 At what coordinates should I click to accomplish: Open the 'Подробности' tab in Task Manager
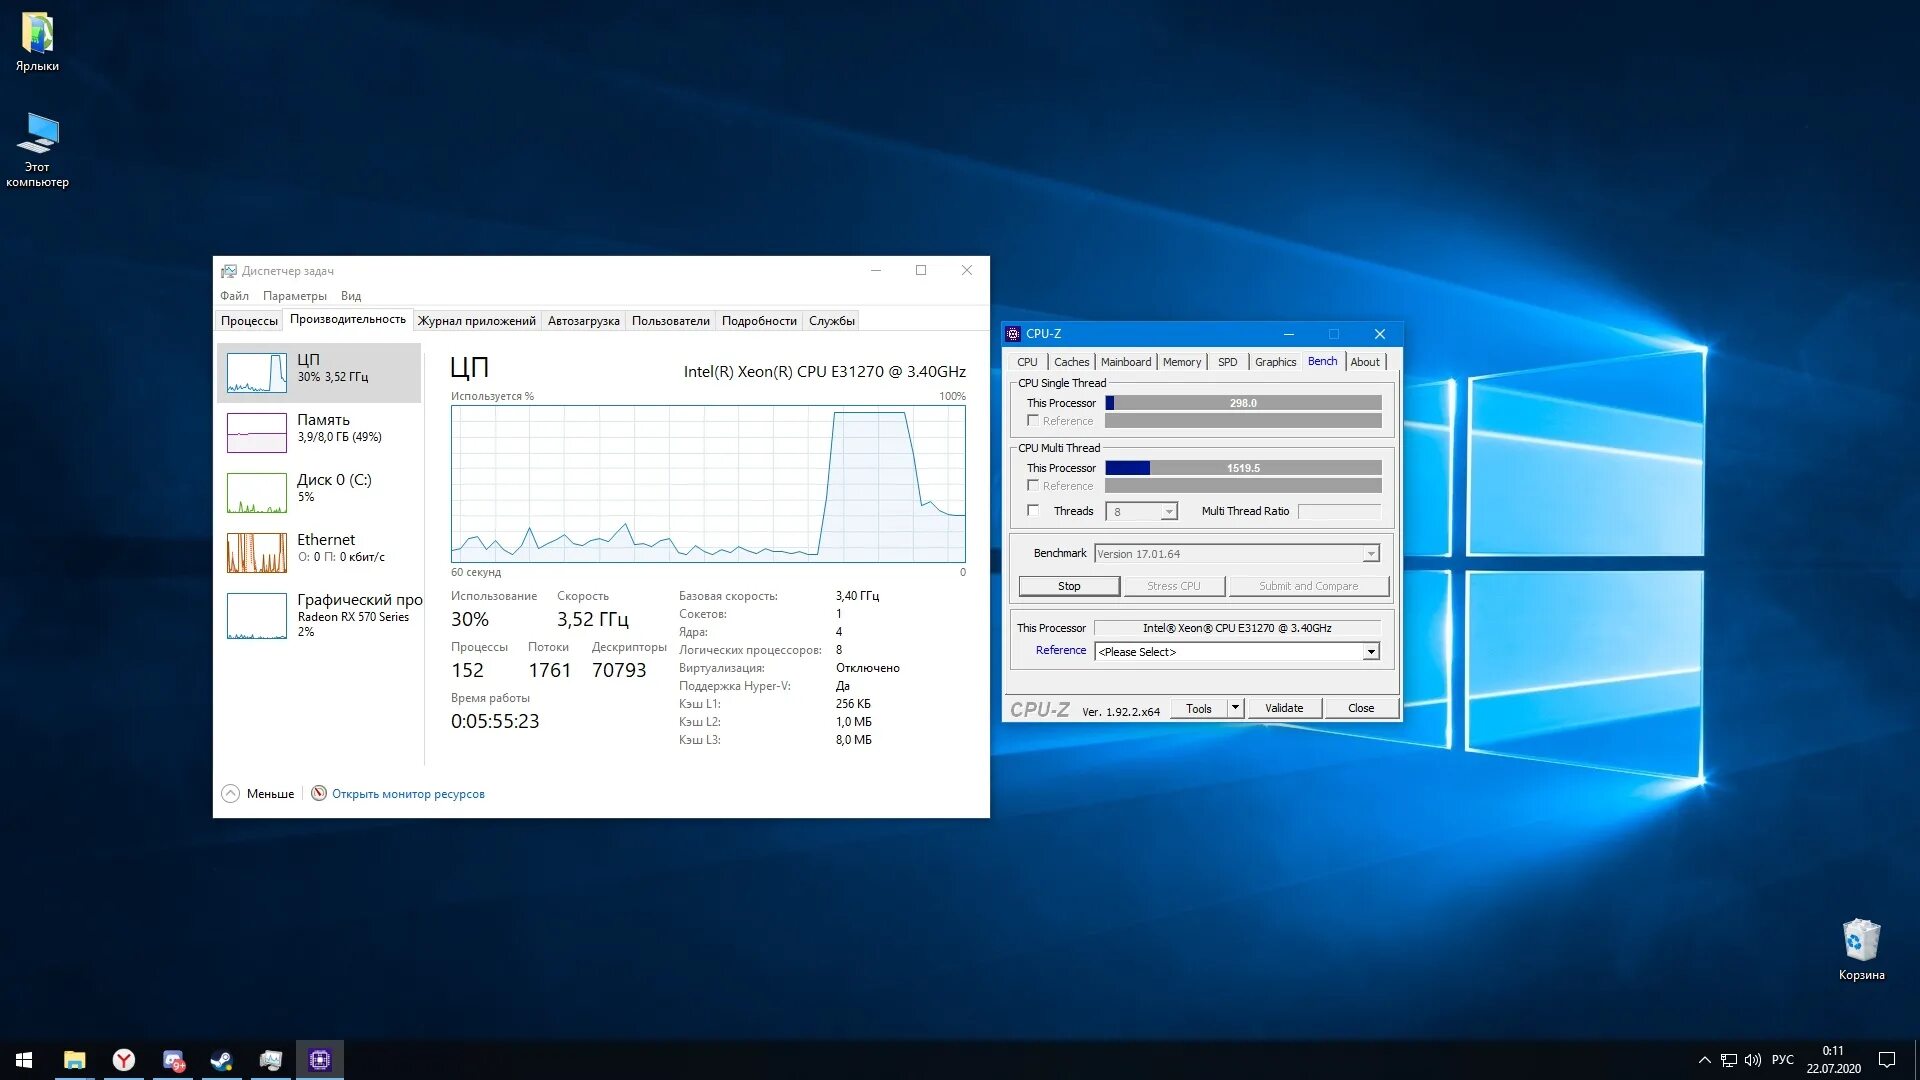[759, 321]
